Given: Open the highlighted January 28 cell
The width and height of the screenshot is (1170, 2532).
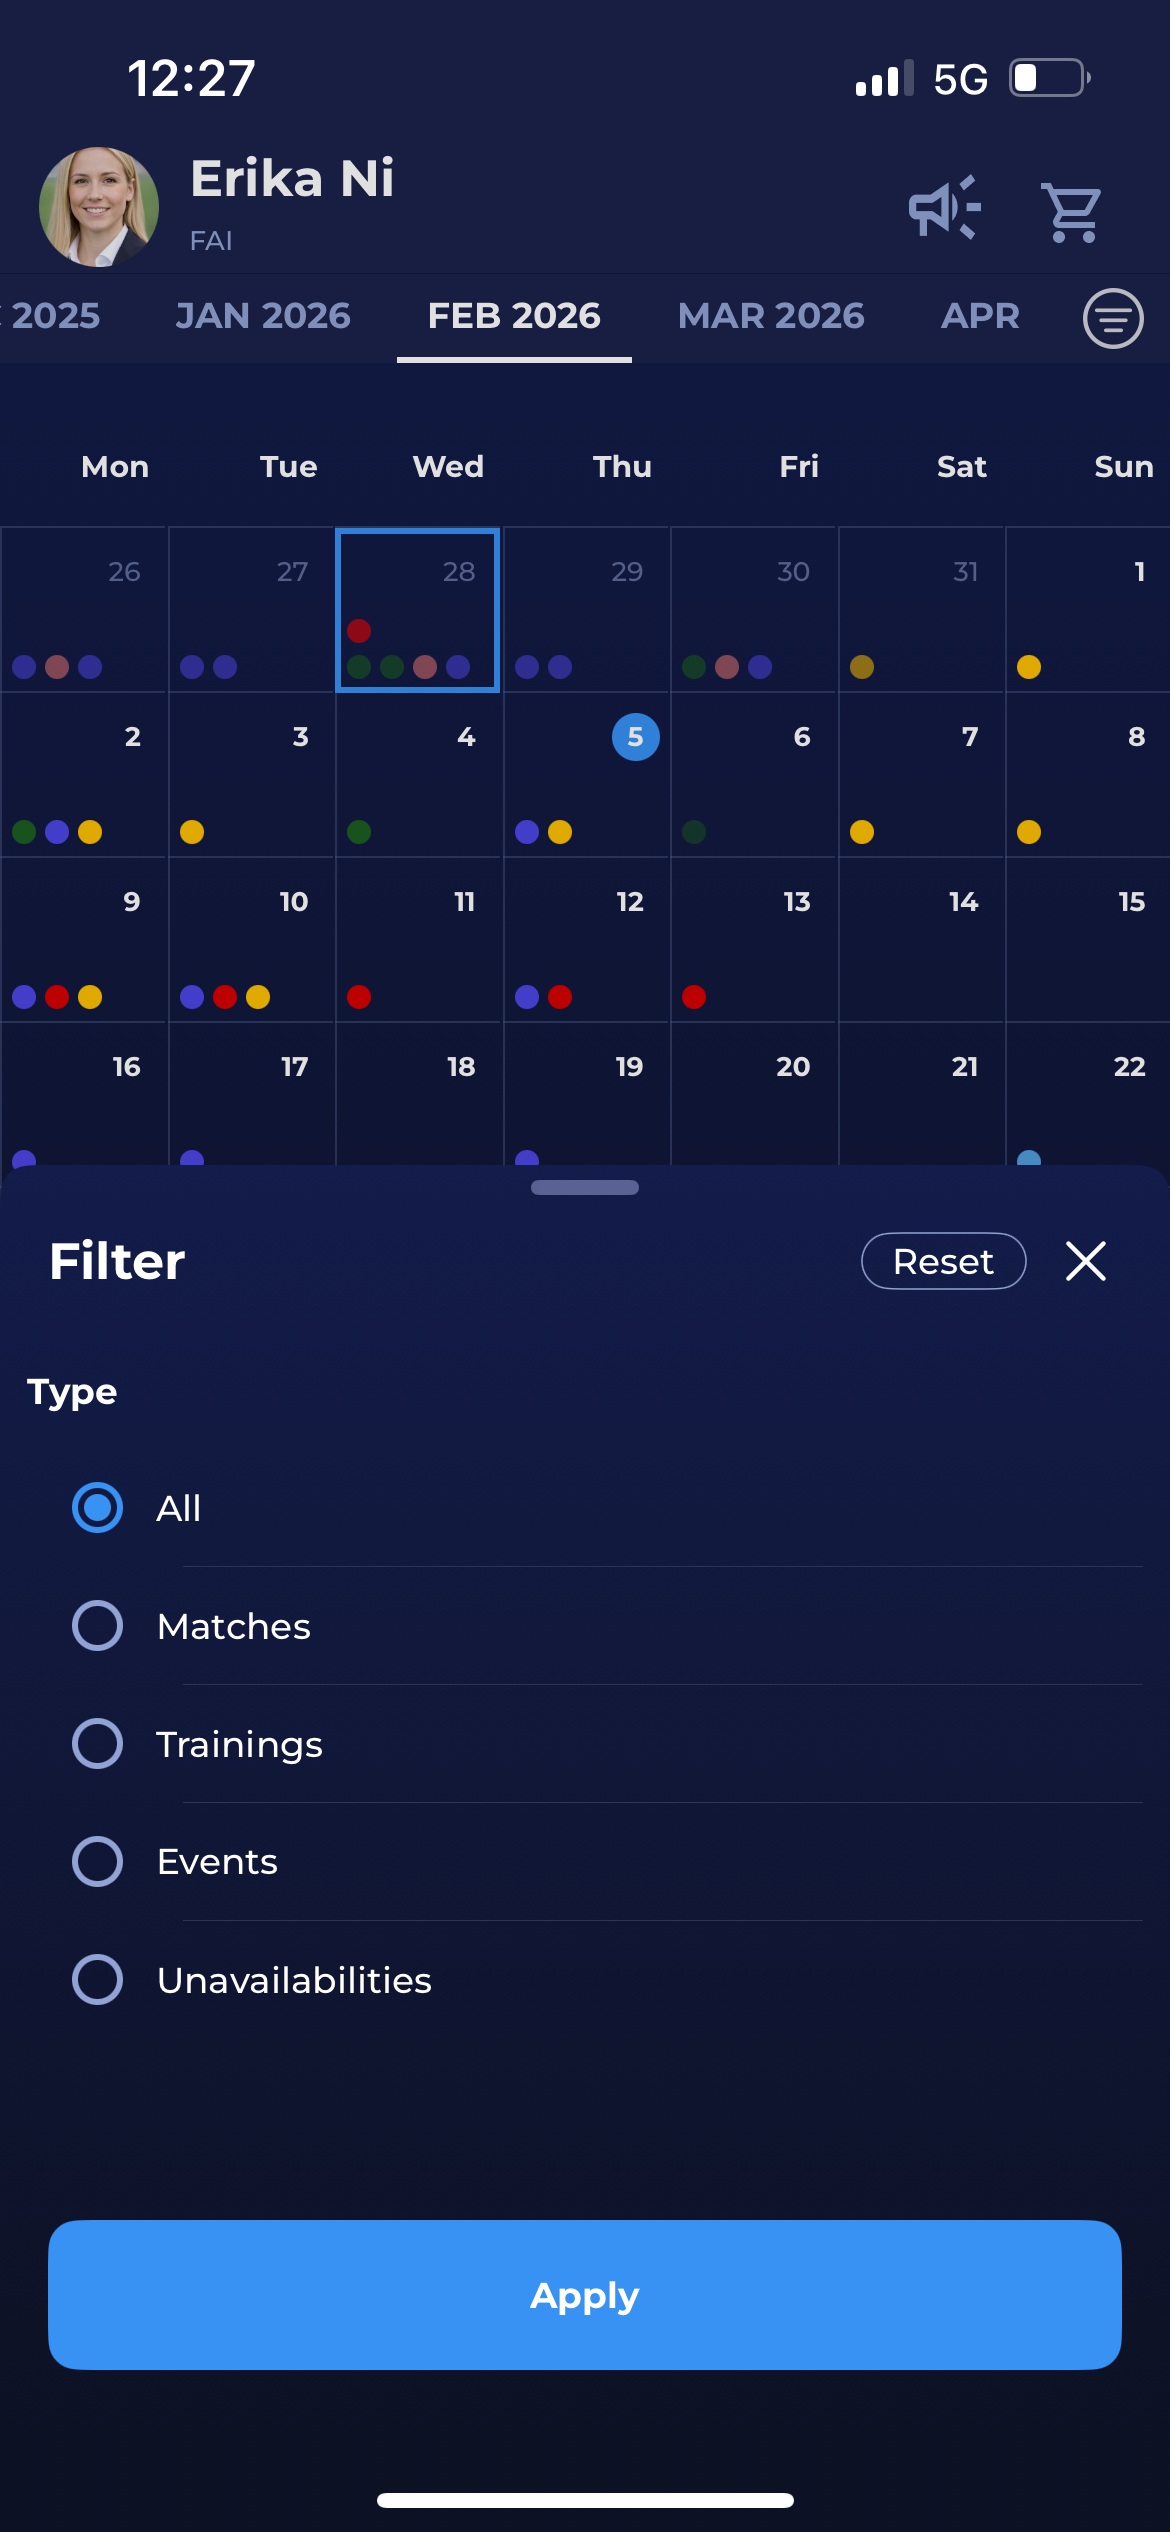Looking at the screenshot, I should (418, 610).
